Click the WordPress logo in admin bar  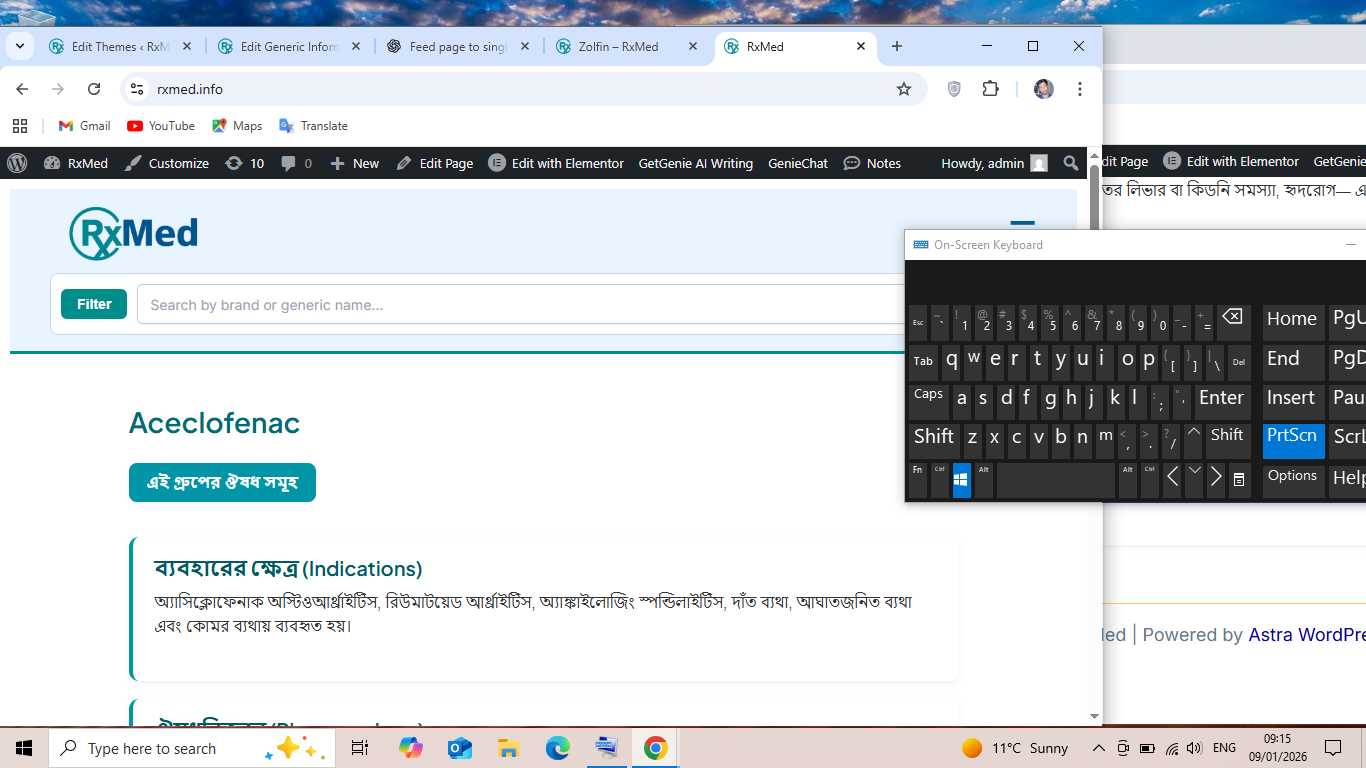click(17, 163)
